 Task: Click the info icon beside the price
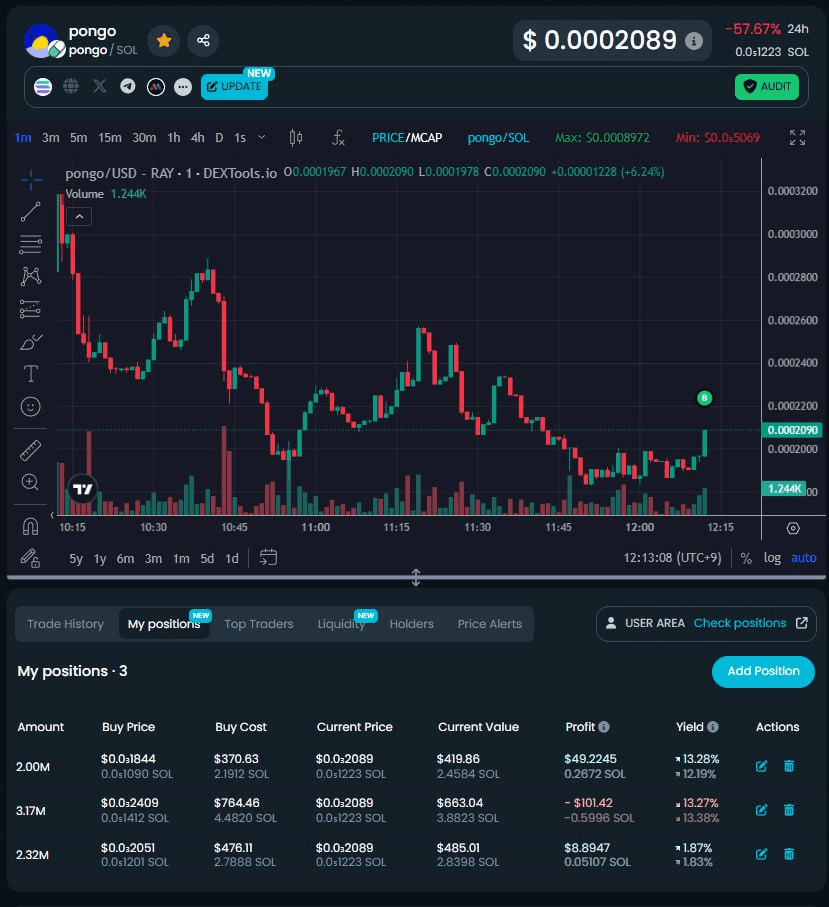(694, 40)
